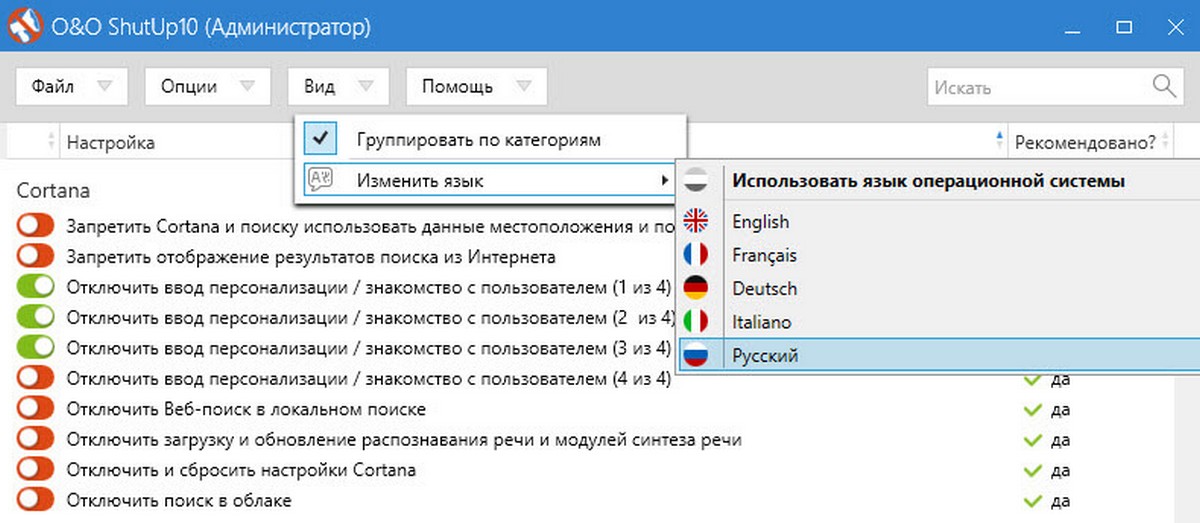Click text Запретить отображение результатов поиска из Интернета
The width and height of the screenshot is (1200, 523).
pyautogui.click(x=311, y=257)
